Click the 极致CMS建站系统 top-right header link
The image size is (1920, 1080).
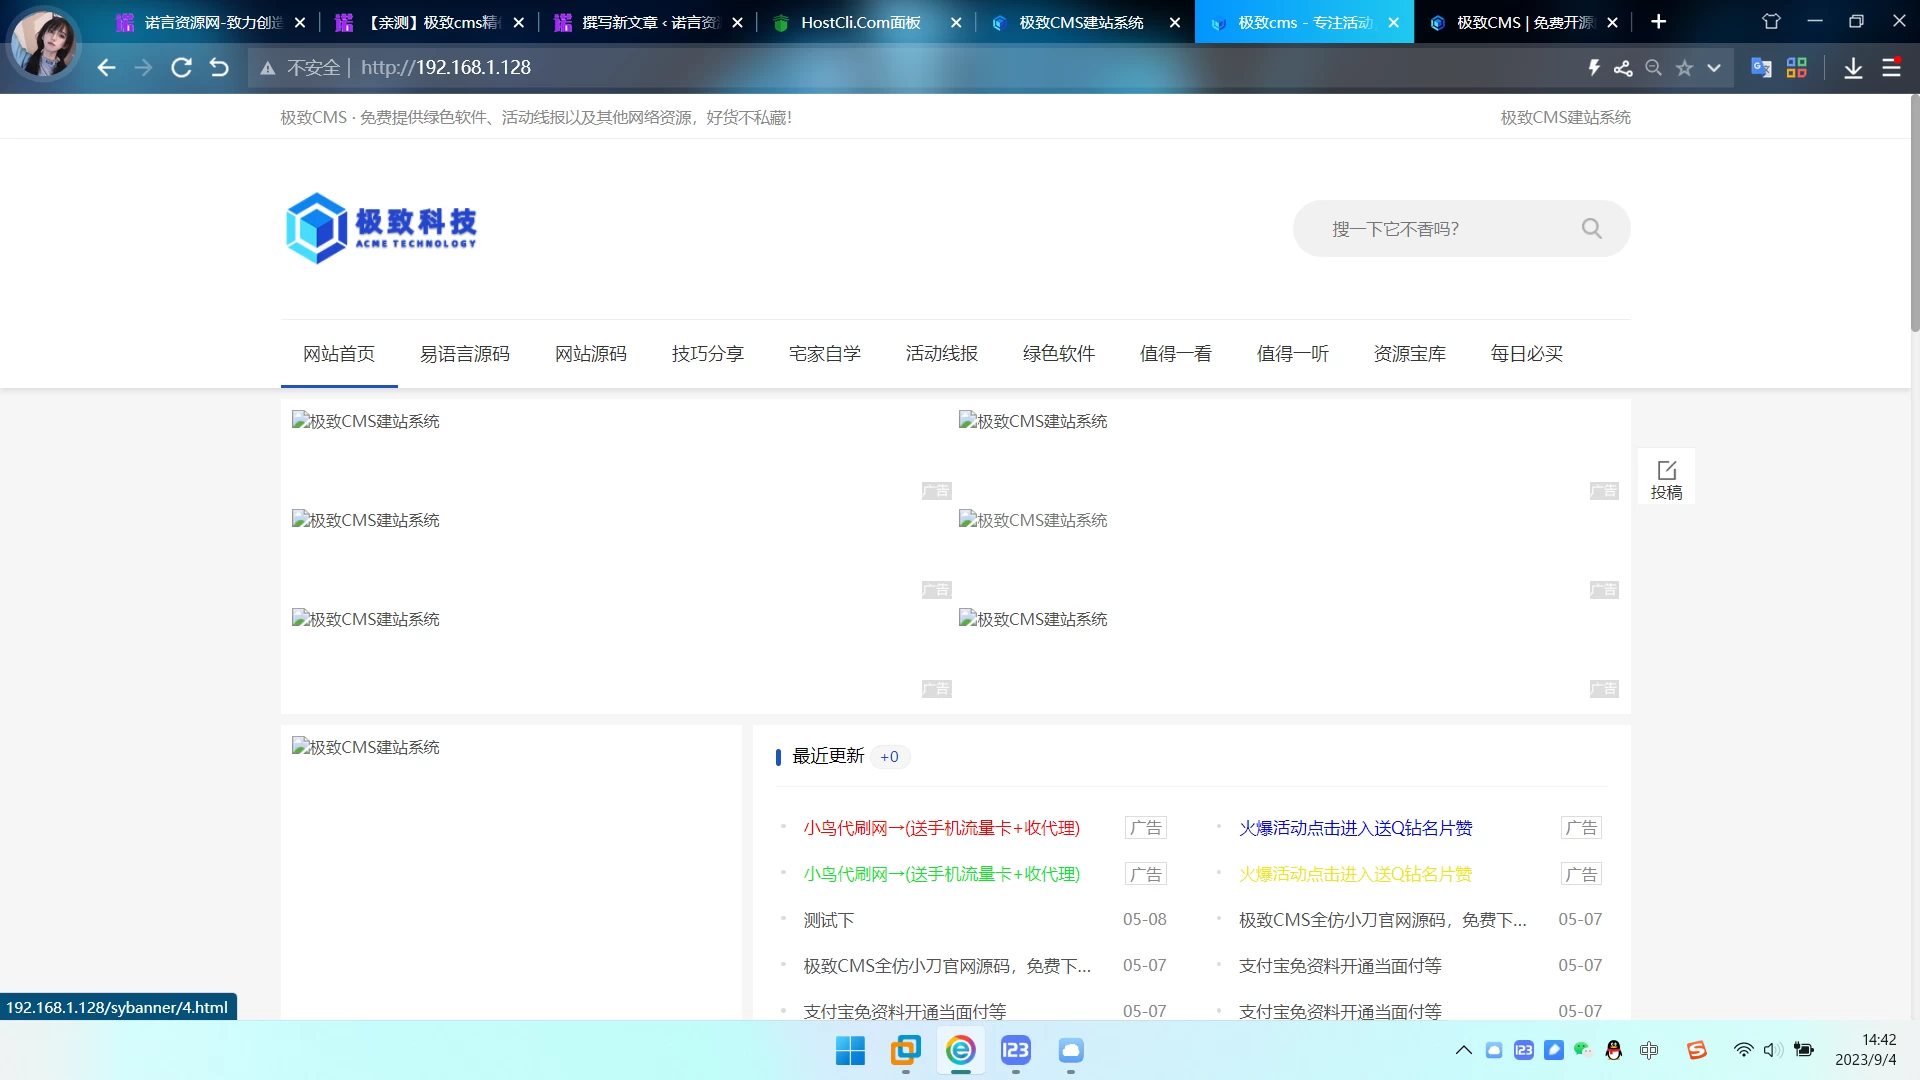[x=1565, y=117]
